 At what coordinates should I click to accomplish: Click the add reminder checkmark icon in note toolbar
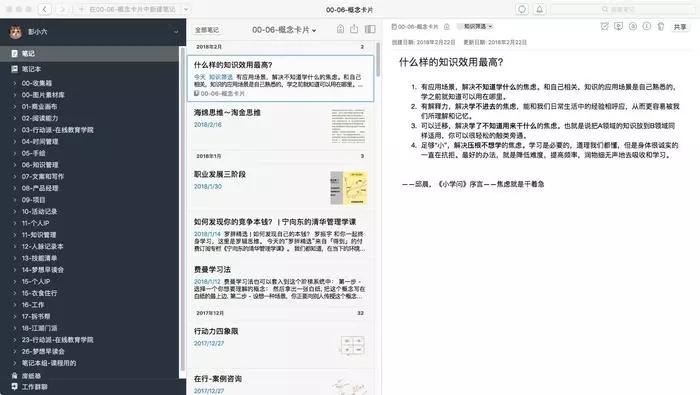coord(604,27)
